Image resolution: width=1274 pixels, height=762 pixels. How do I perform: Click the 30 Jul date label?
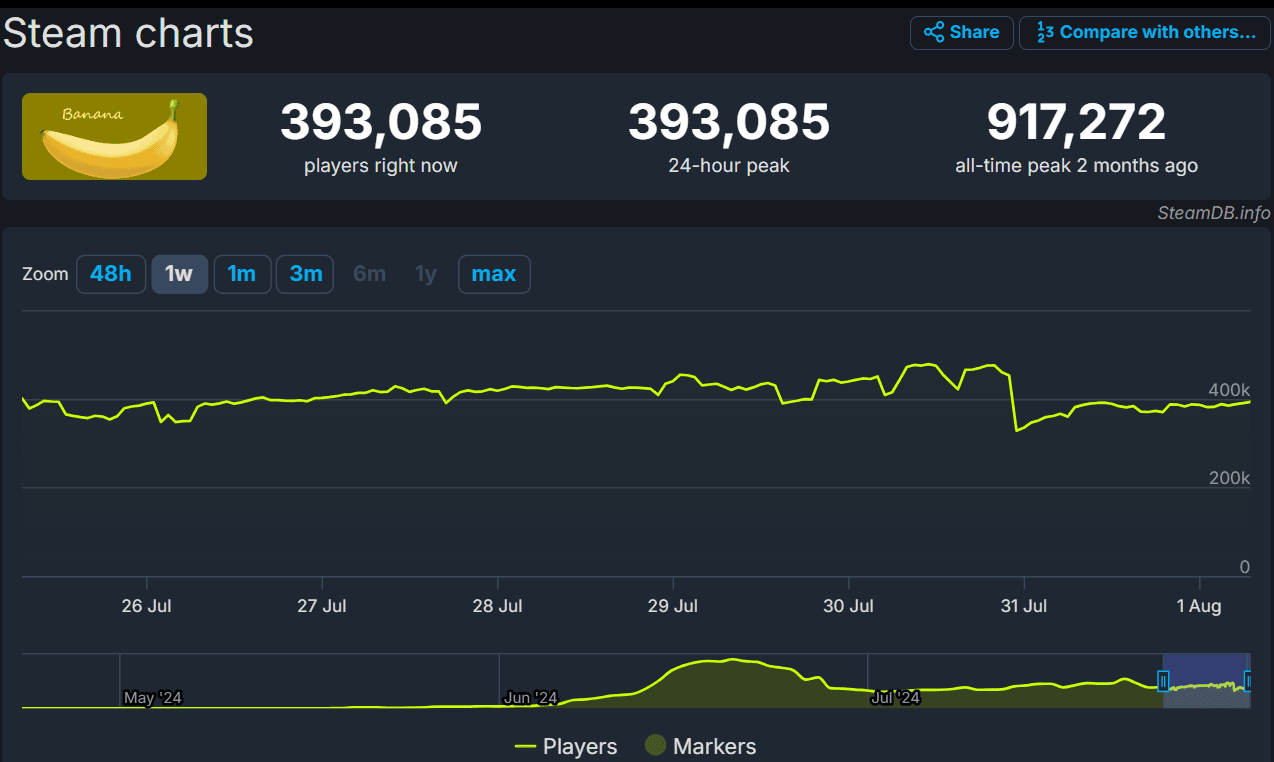(848, 606)
